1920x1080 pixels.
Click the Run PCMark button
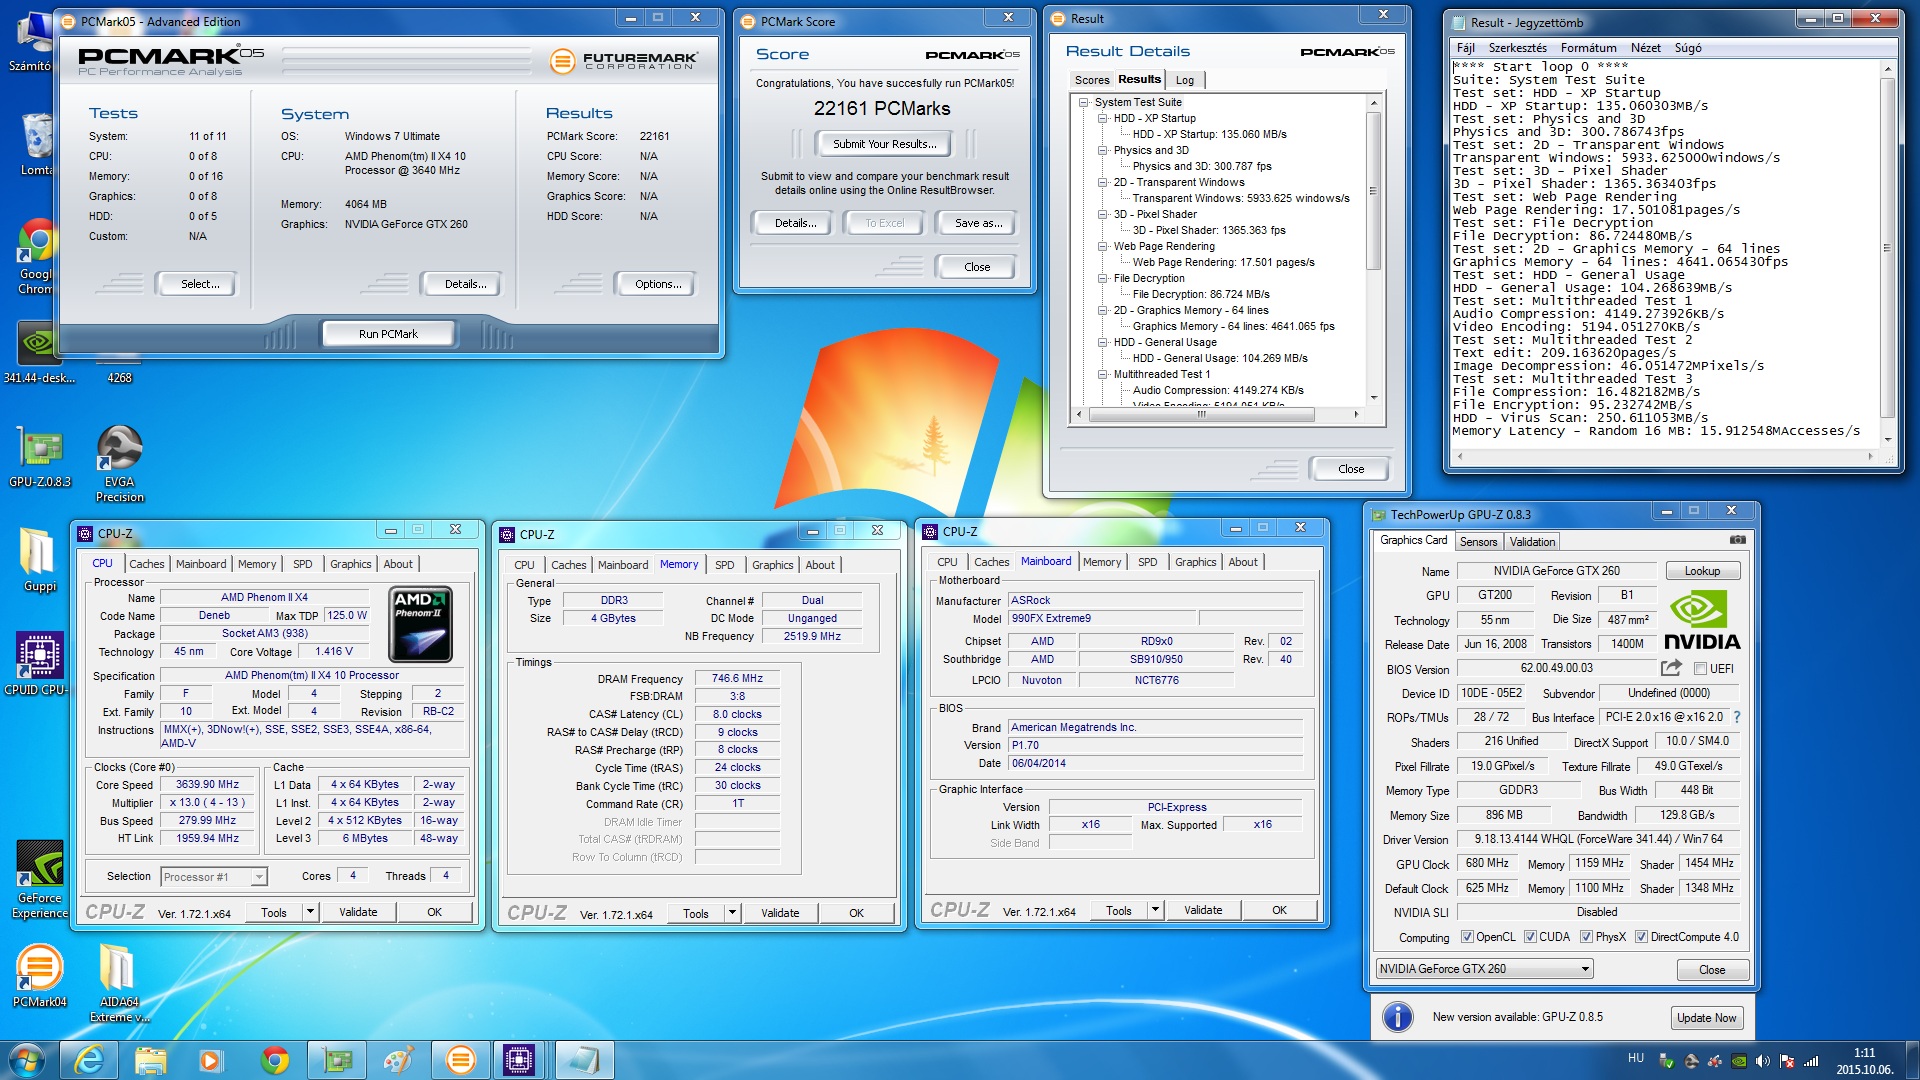coord(388,334)
